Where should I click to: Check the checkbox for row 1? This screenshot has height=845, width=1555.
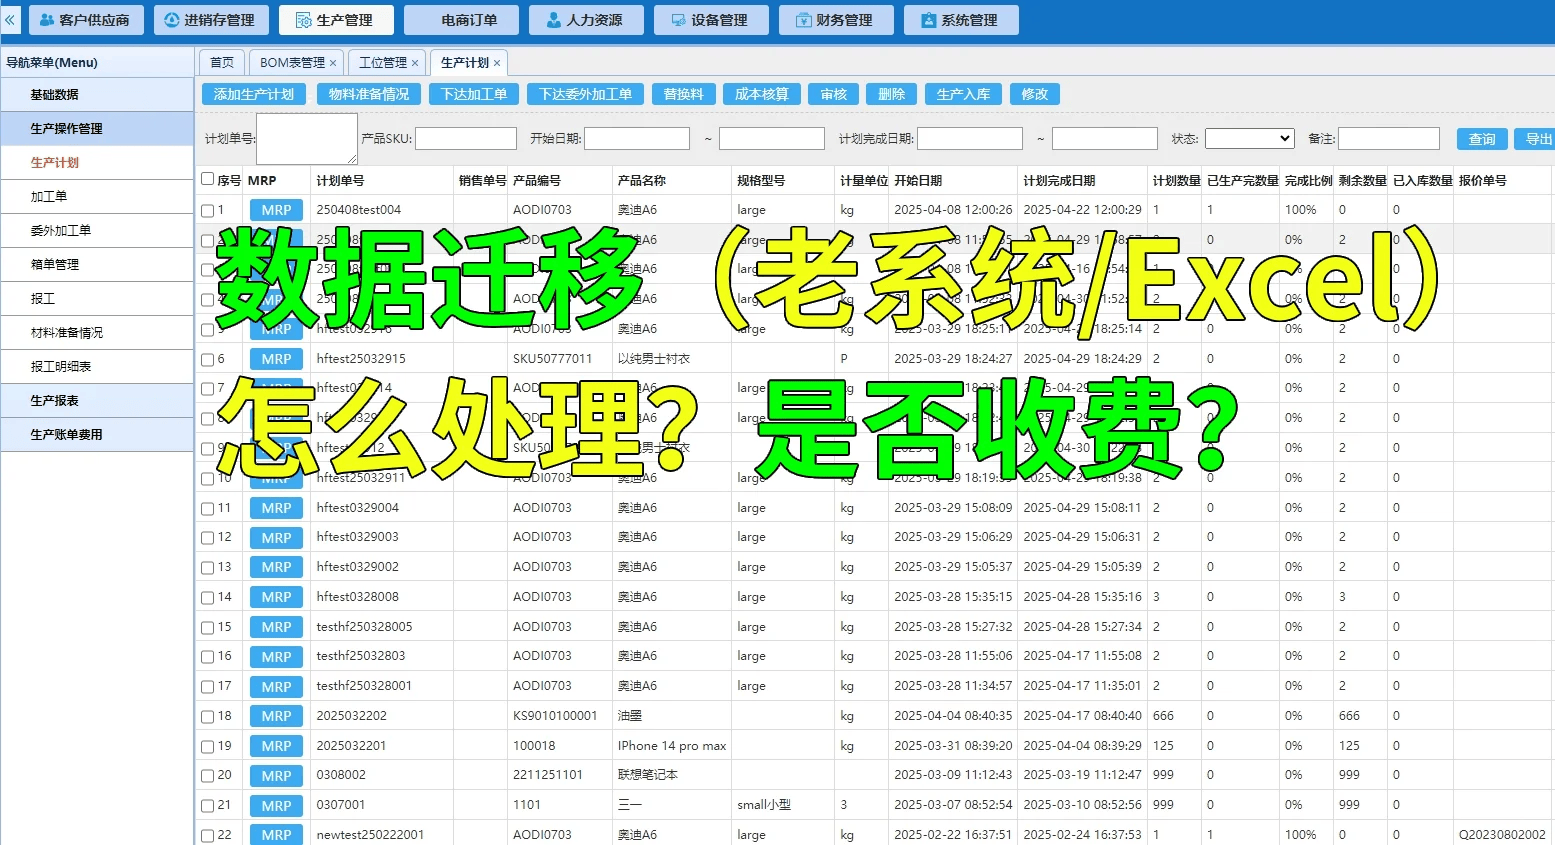tap(208, 211)
